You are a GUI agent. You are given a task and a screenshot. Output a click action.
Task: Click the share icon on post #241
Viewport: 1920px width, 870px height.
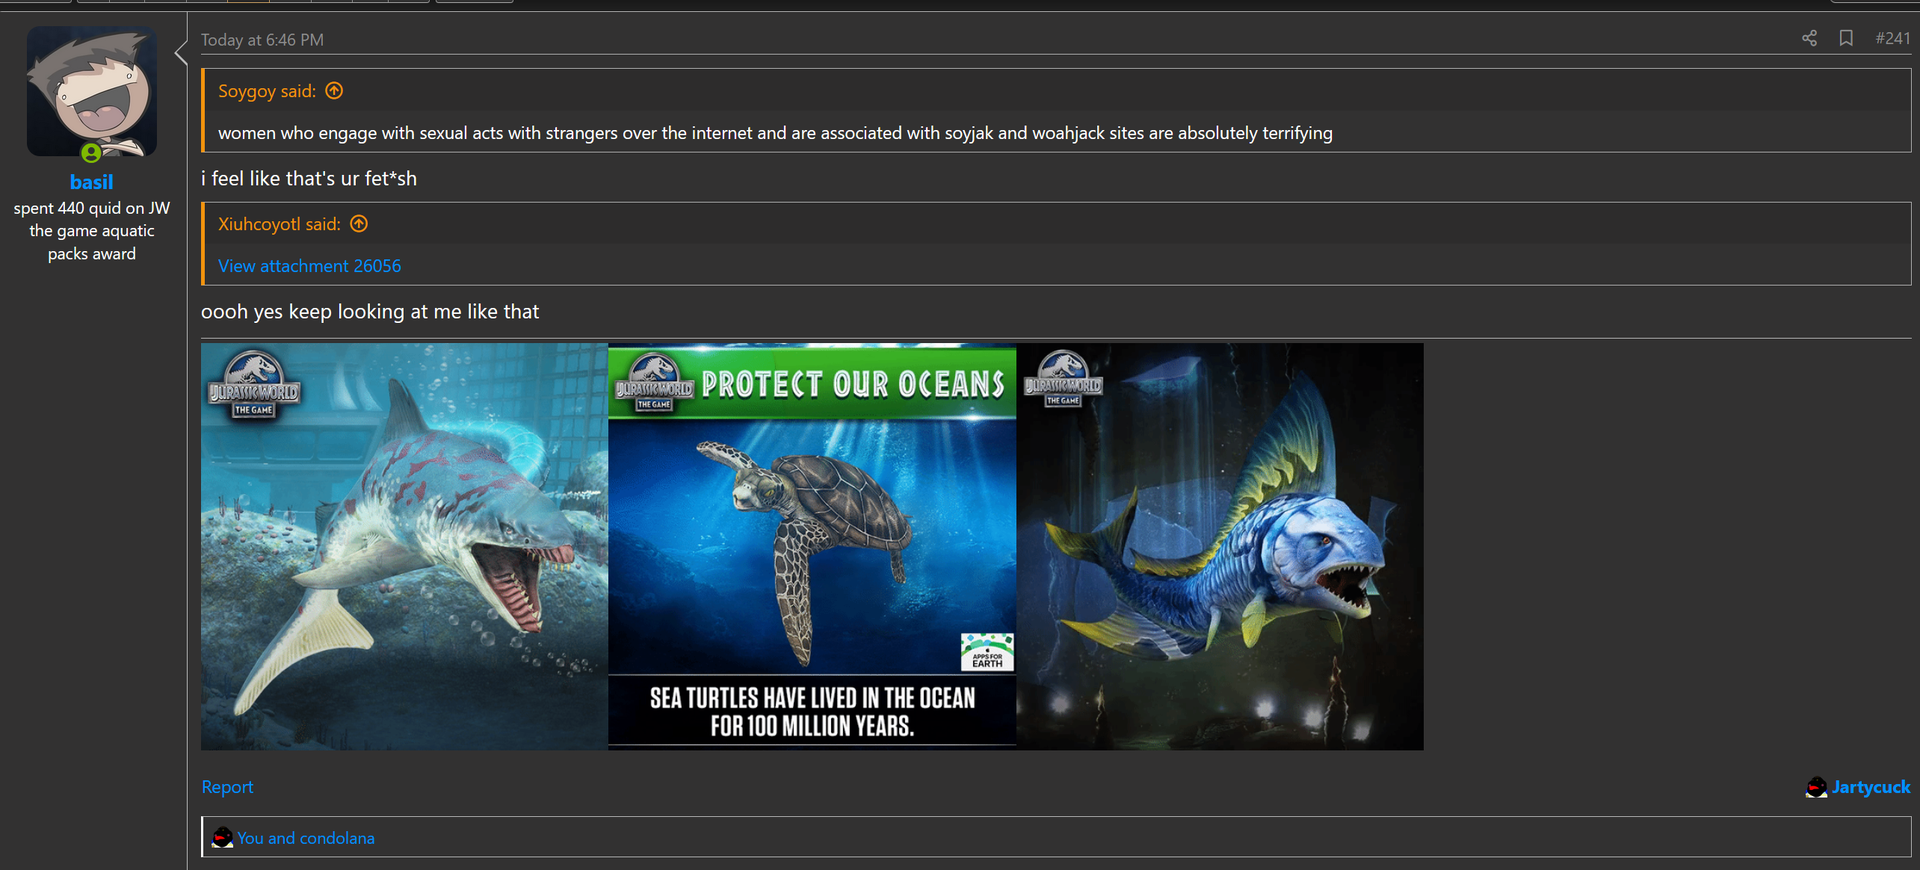pyautogui.click(x=1809, y=38)
